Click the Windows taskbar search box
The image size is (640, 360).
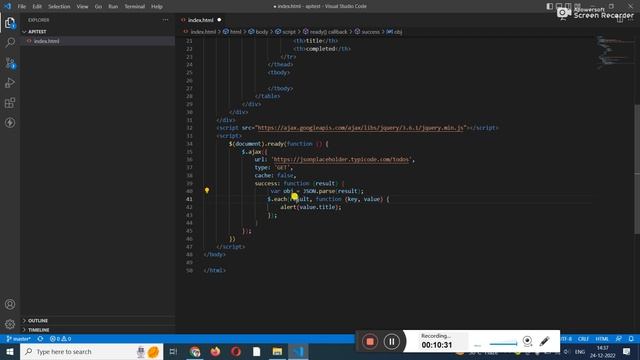click(91, 351)
